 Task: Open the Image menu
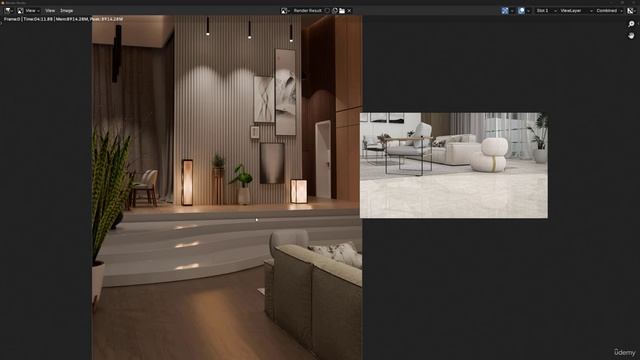coord(67,11)
